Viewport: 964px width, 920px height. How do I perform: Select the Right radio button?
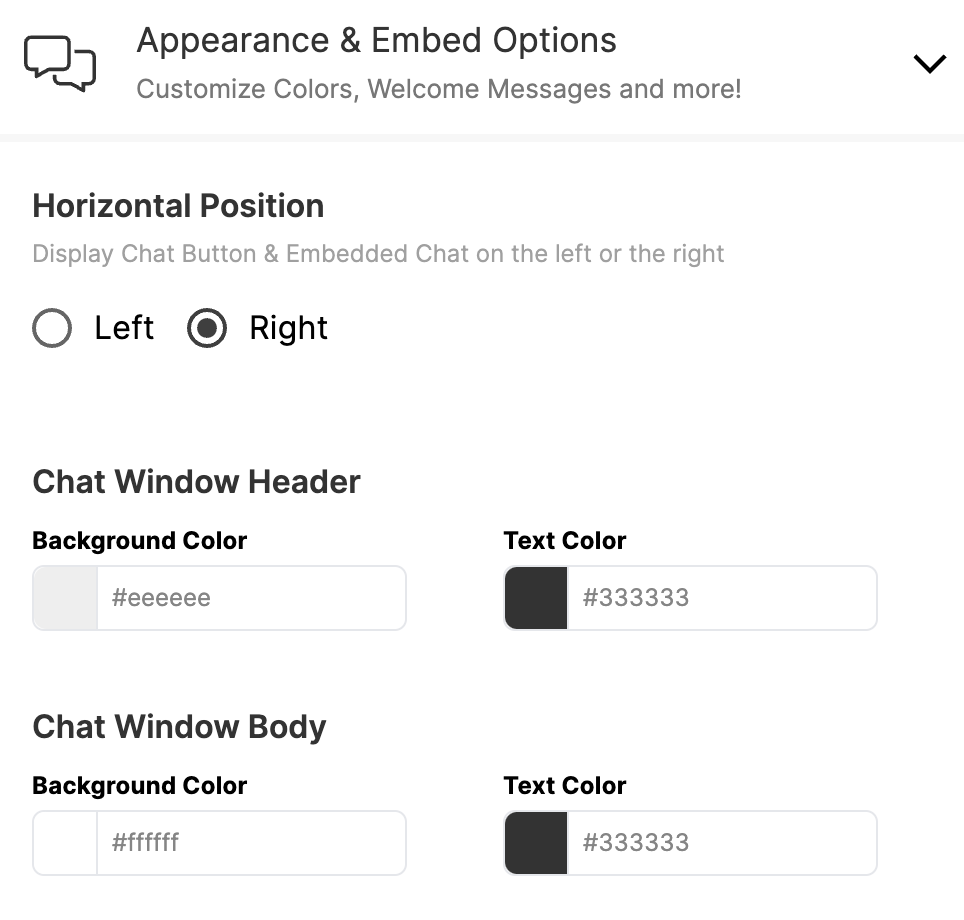coord(207,328)
